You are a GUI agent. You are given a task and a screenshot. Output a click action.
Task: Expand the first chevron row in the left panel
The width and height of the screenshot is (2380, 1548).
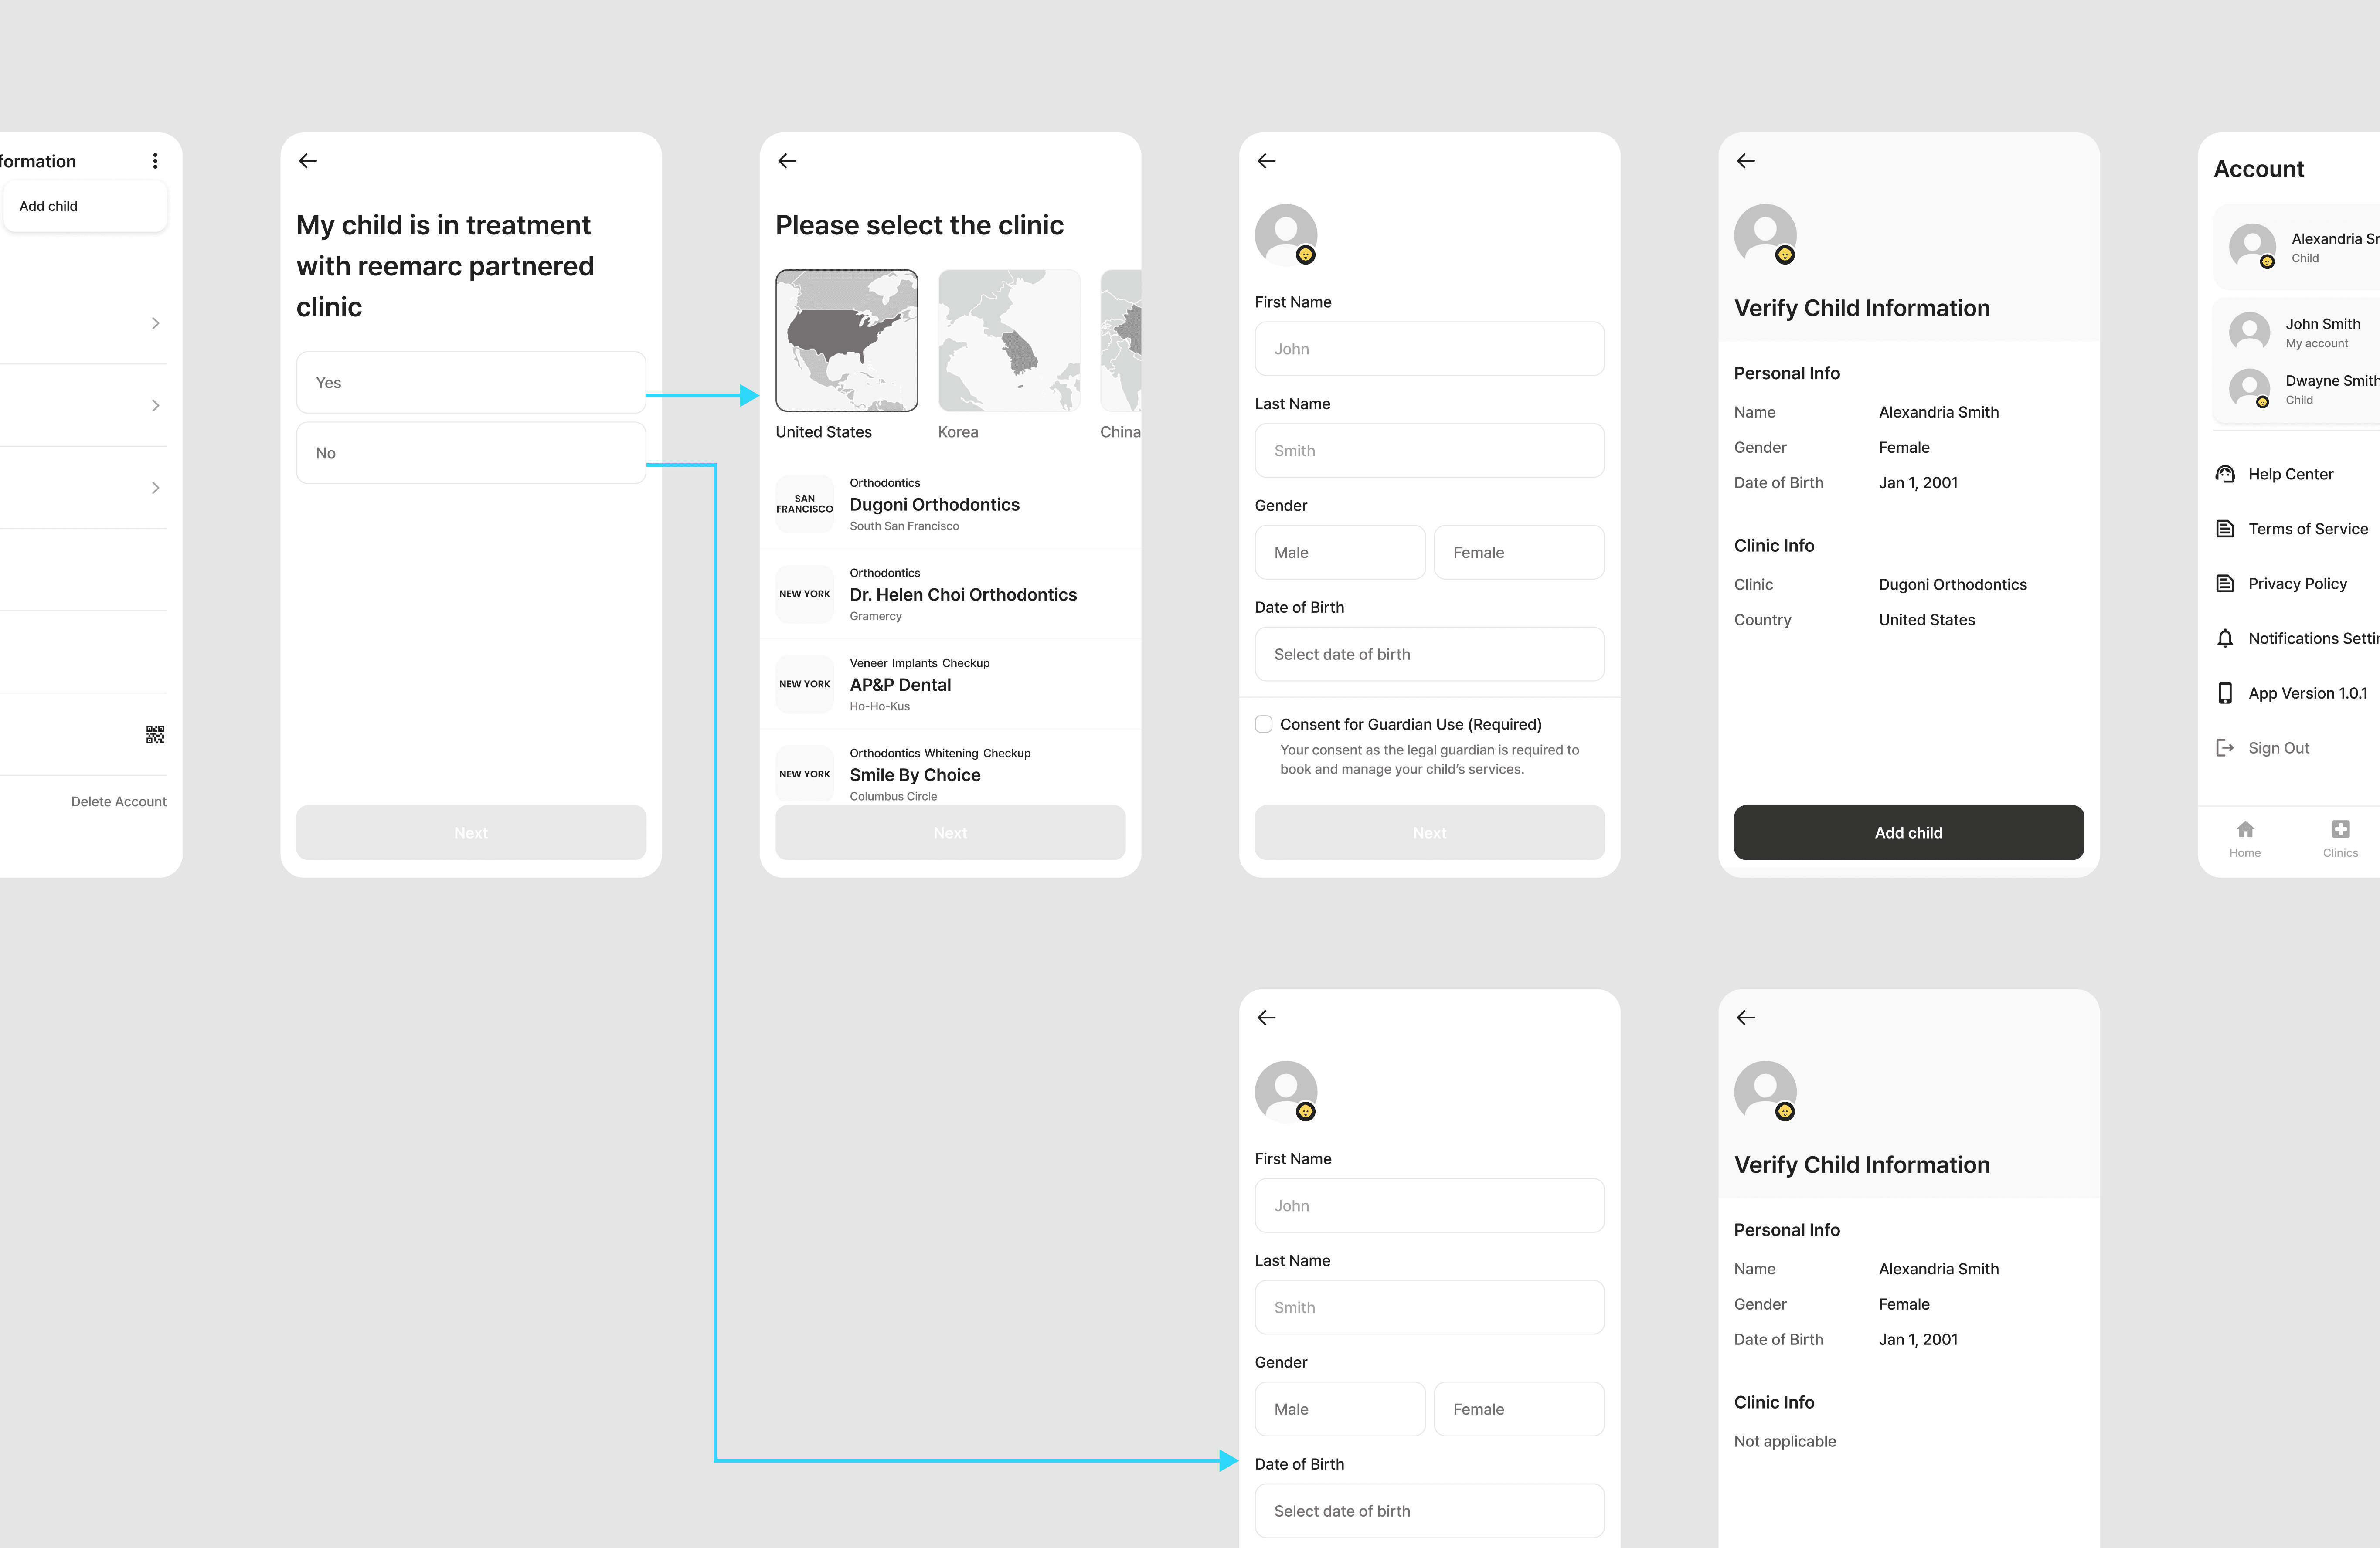pyautogui.click(x=155, y=323)
